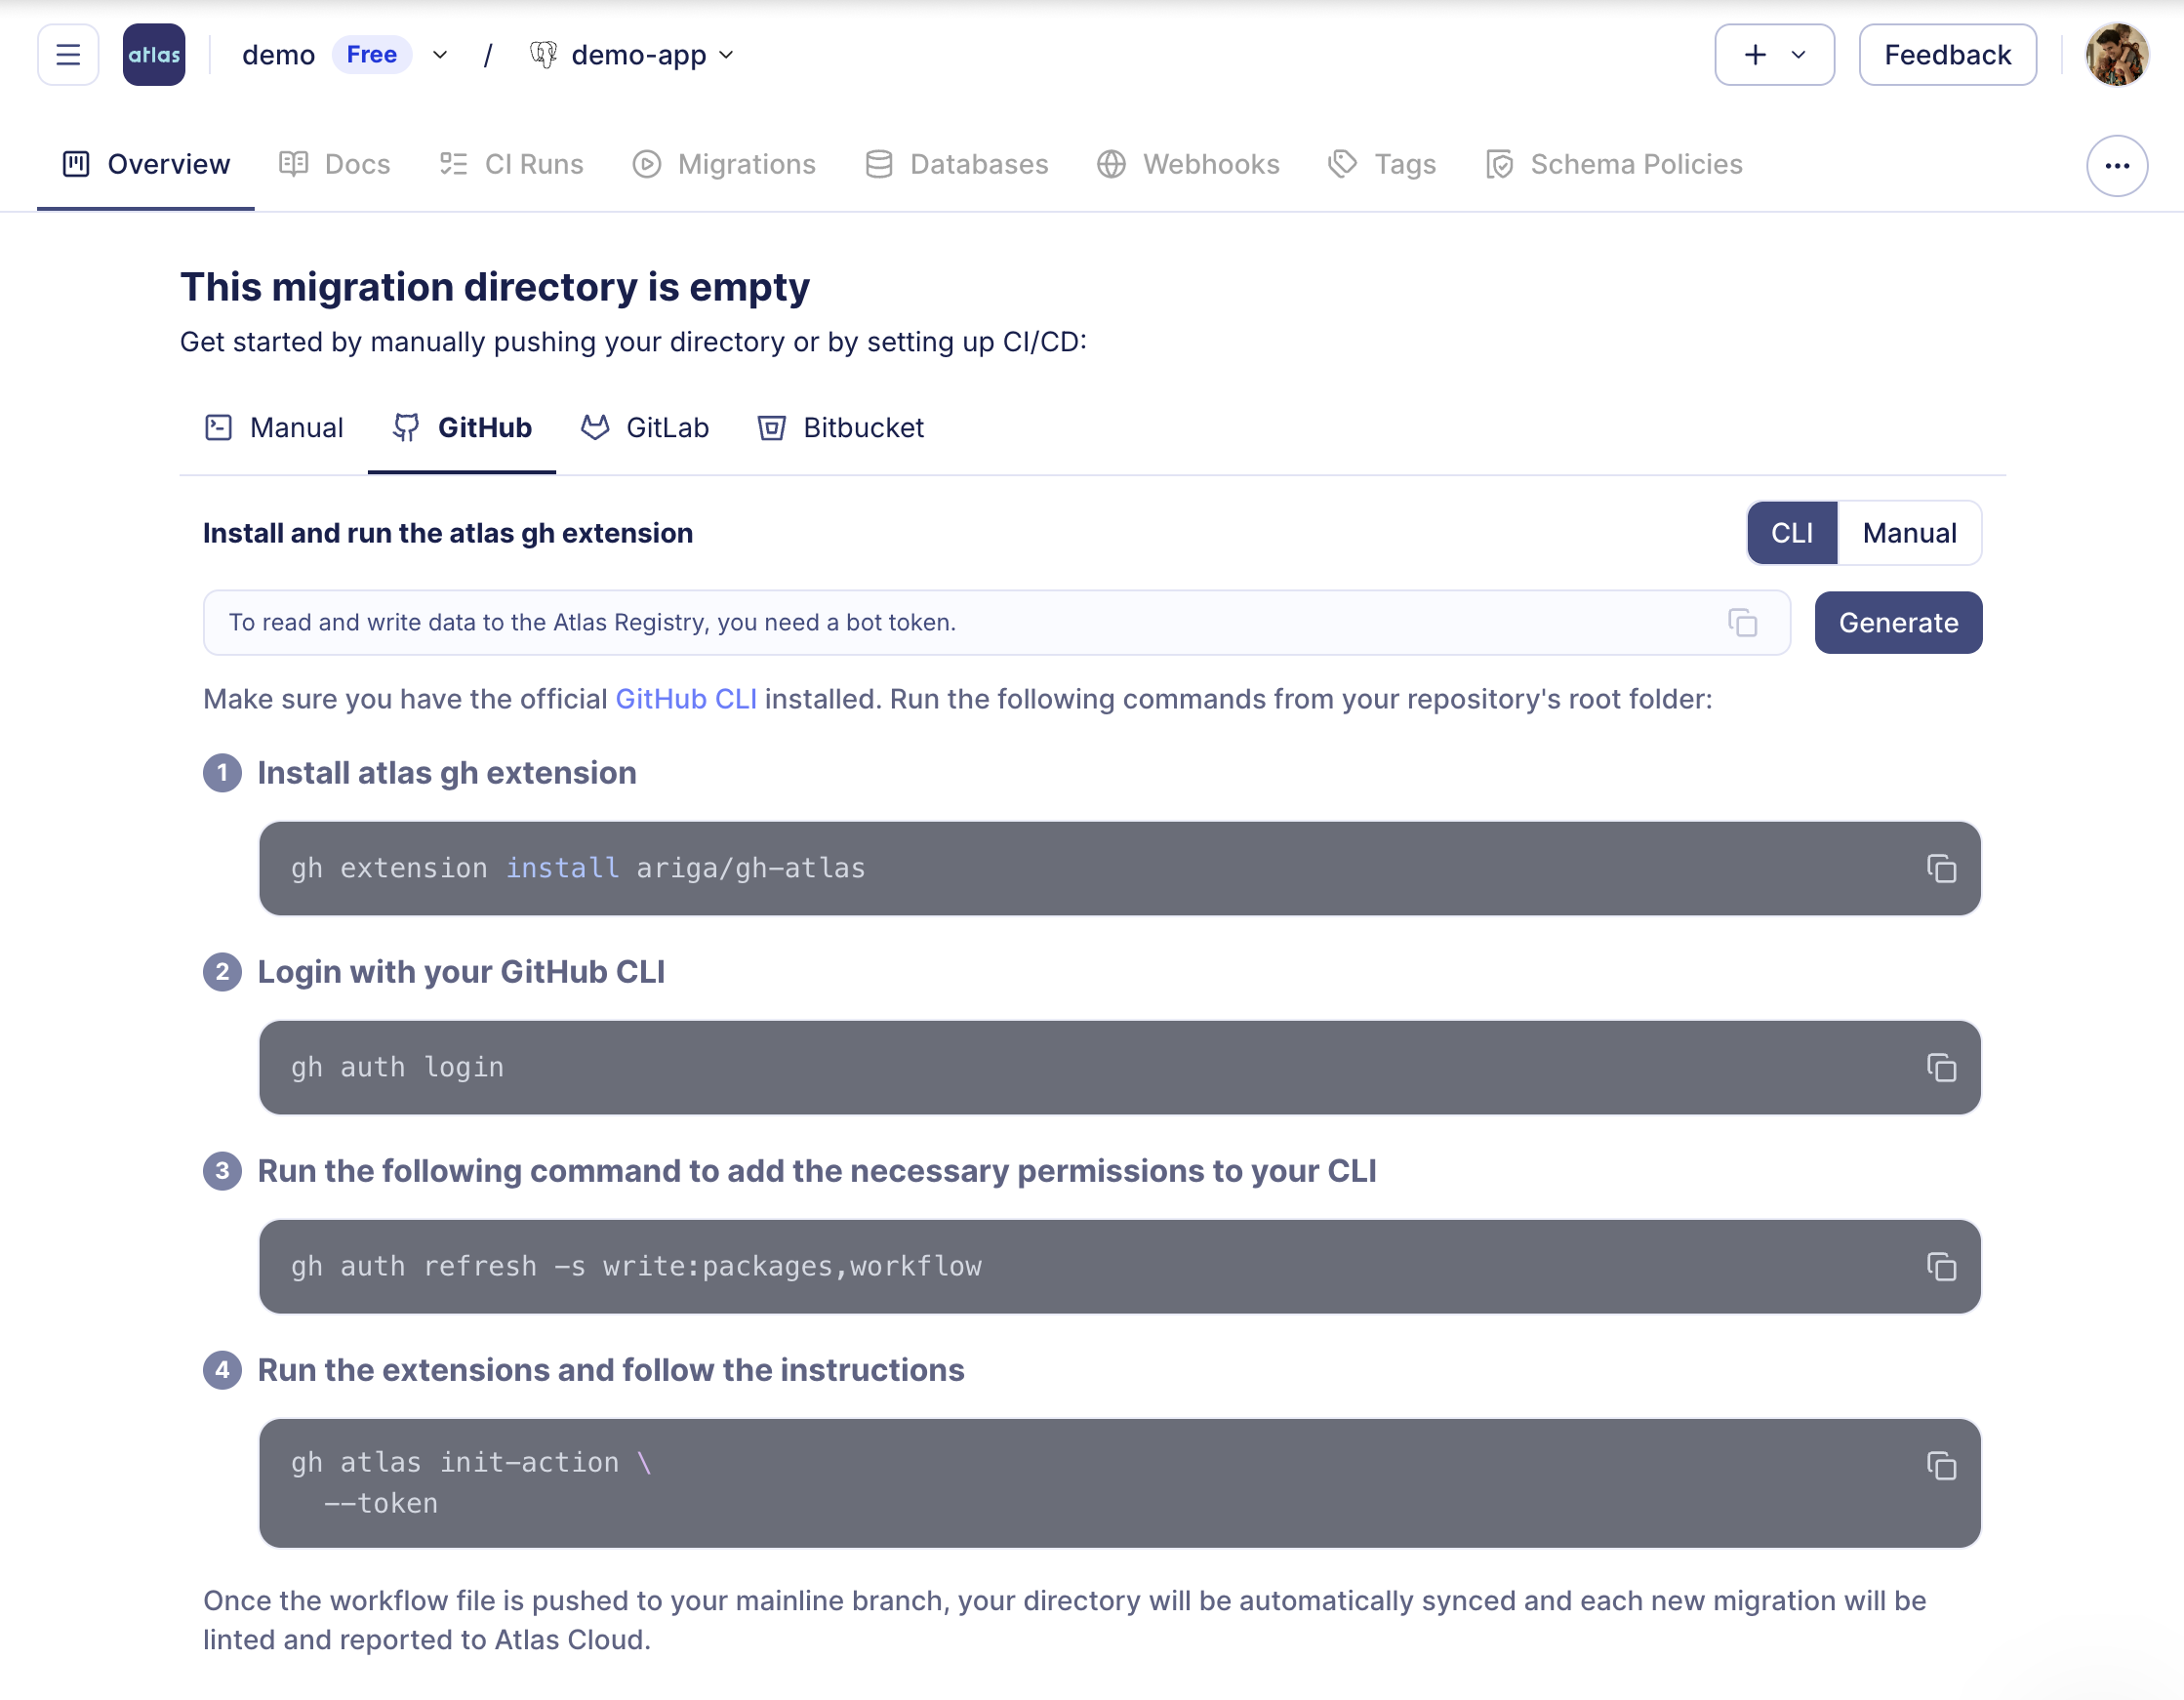The height and width of the screenshot is (1700, 2184).
Task: Expand the demo organization dropdown
Action: pos(440,55)
